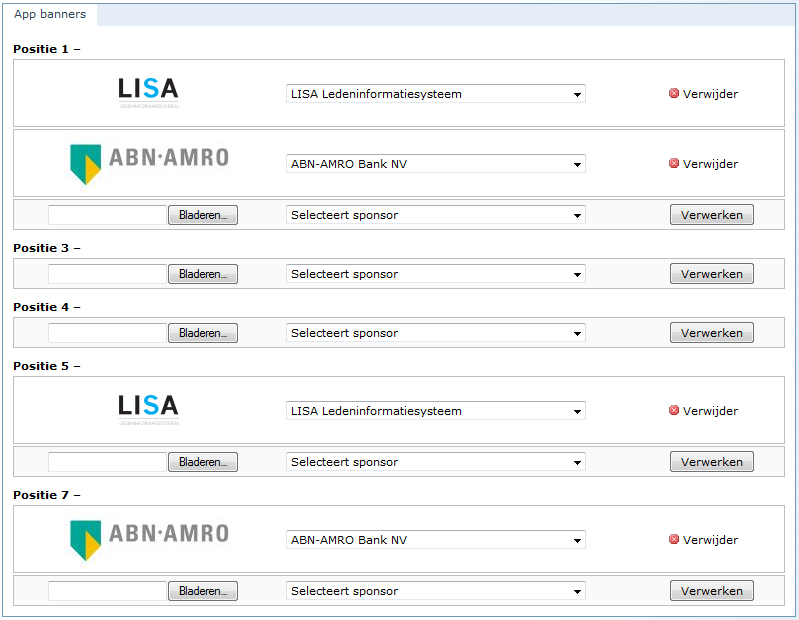The height and width of the screenshot is (620, 799).
Task: Open ABN-AMRO Bank NV dropdown in Positie 7
Action: [x=436, y=540]
